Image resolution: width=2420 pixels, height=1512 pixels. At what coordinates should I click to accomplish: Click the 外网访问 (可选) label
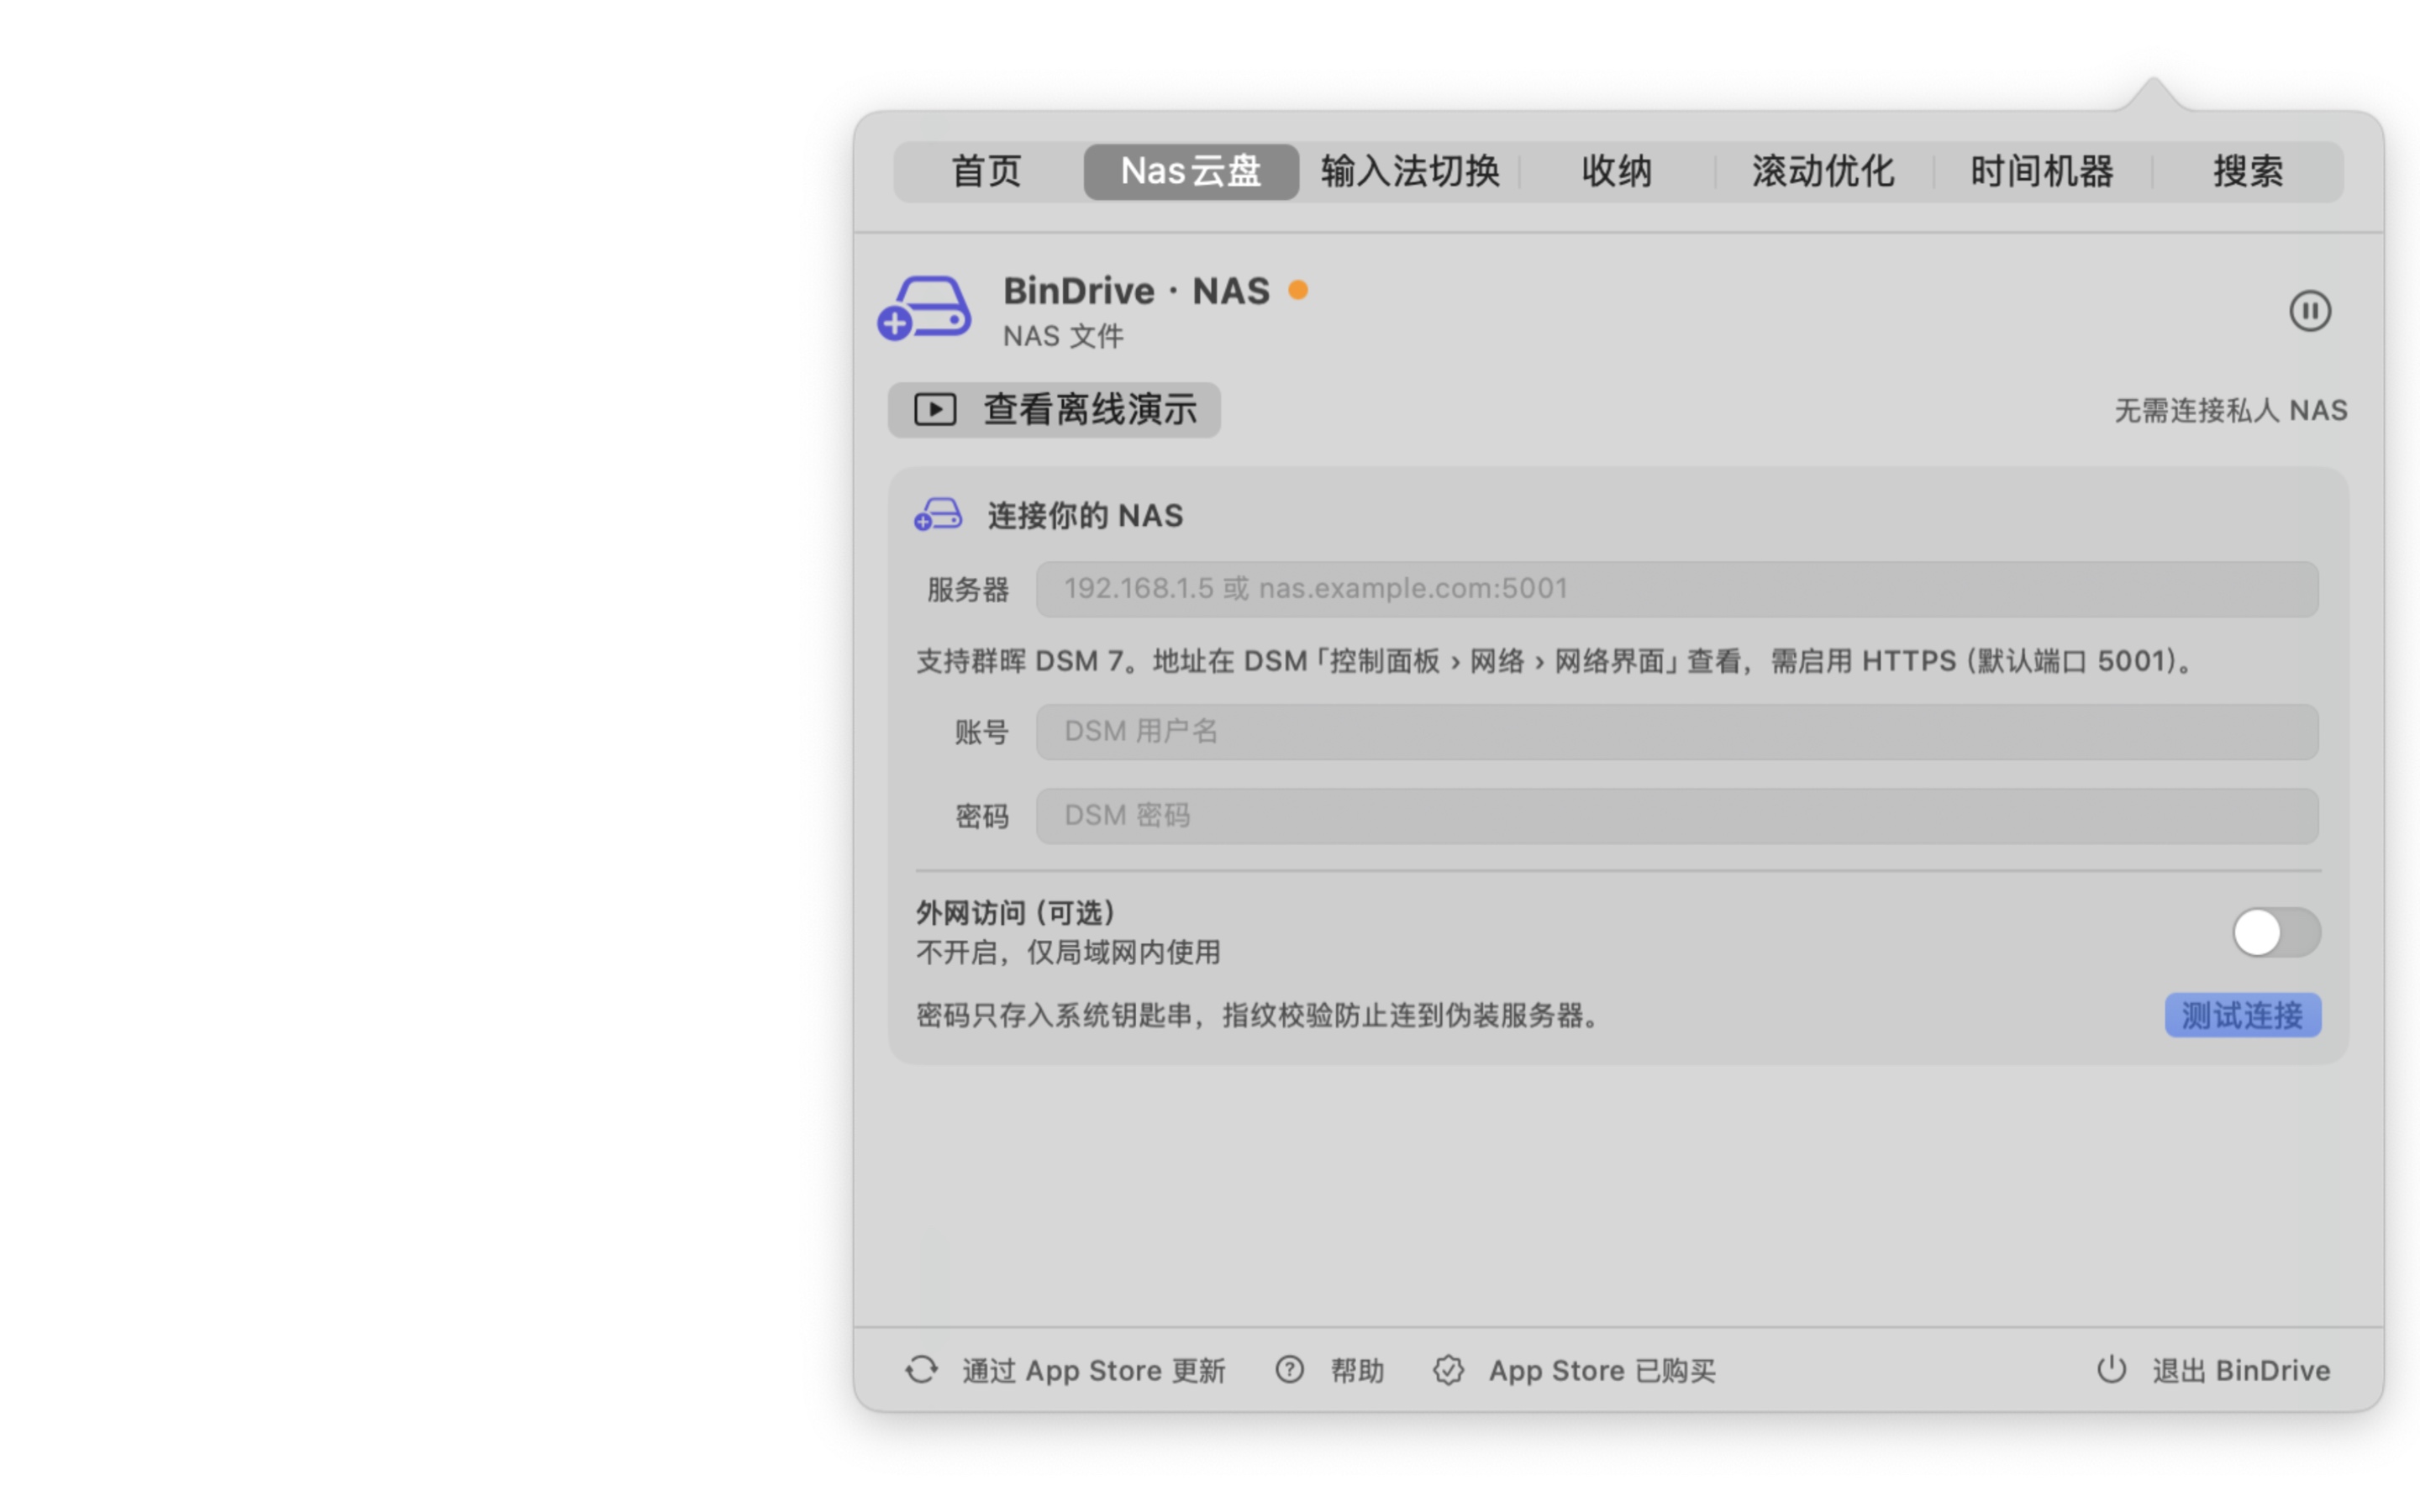pos(1016,912)
